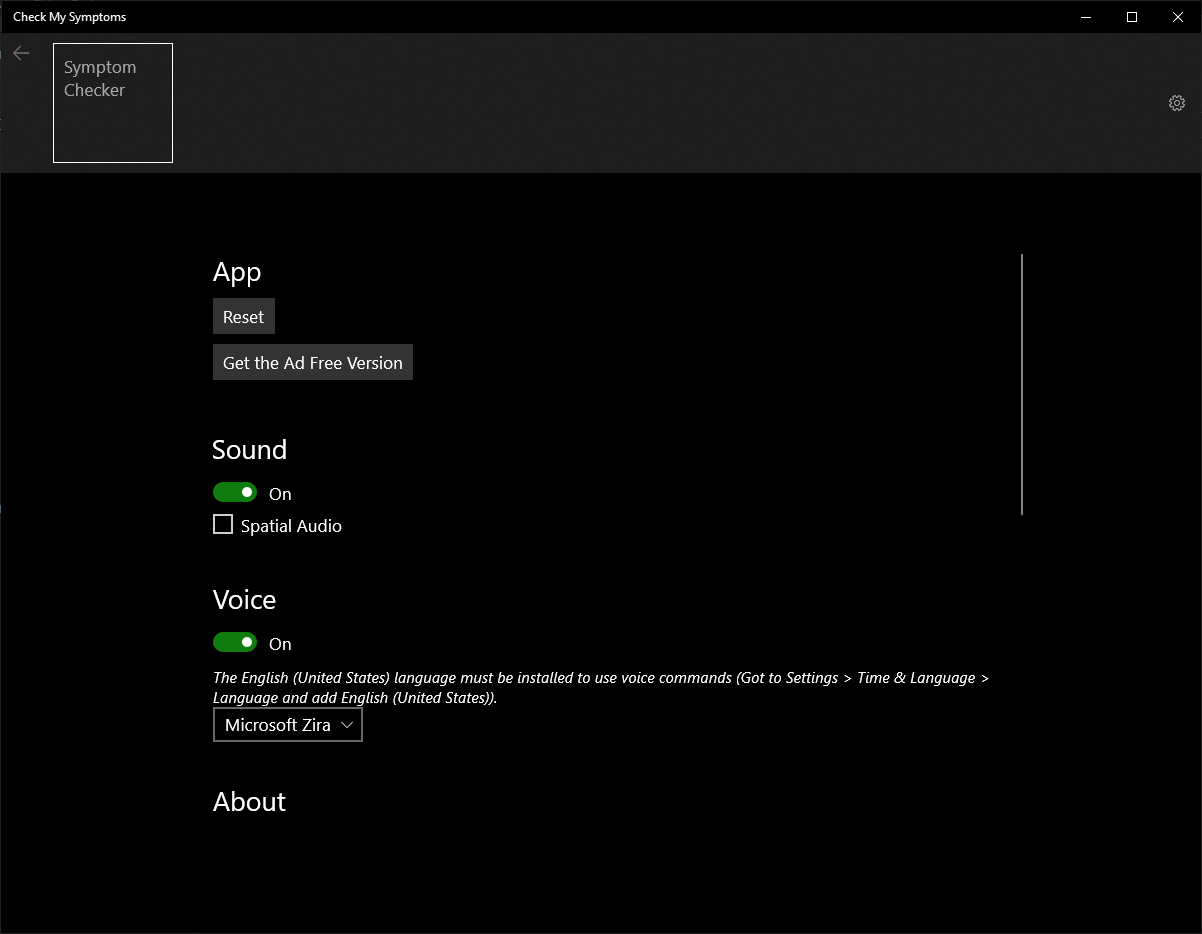Click the Spatial Audio label text
This screenshot has height=934, width=1202.
tap(291, 526)
